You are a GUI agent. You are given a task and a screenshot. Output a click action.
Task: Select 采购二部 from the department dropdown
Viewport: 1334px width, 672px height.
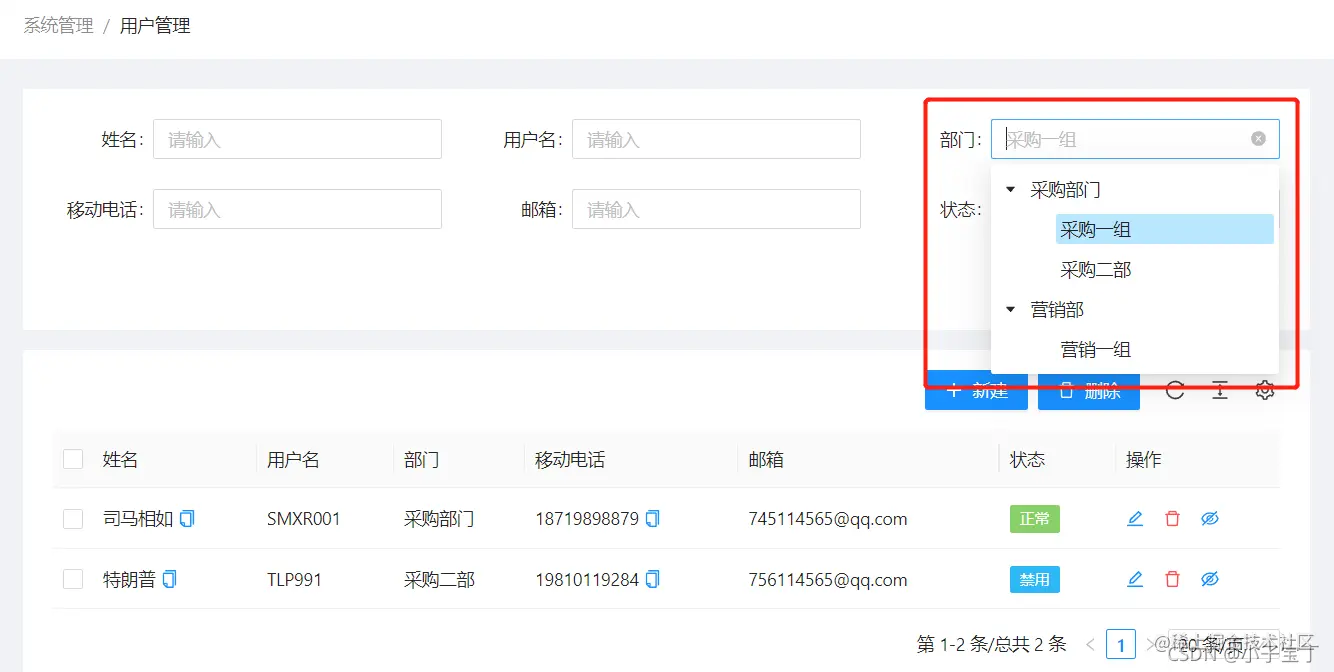point(1095,269)
